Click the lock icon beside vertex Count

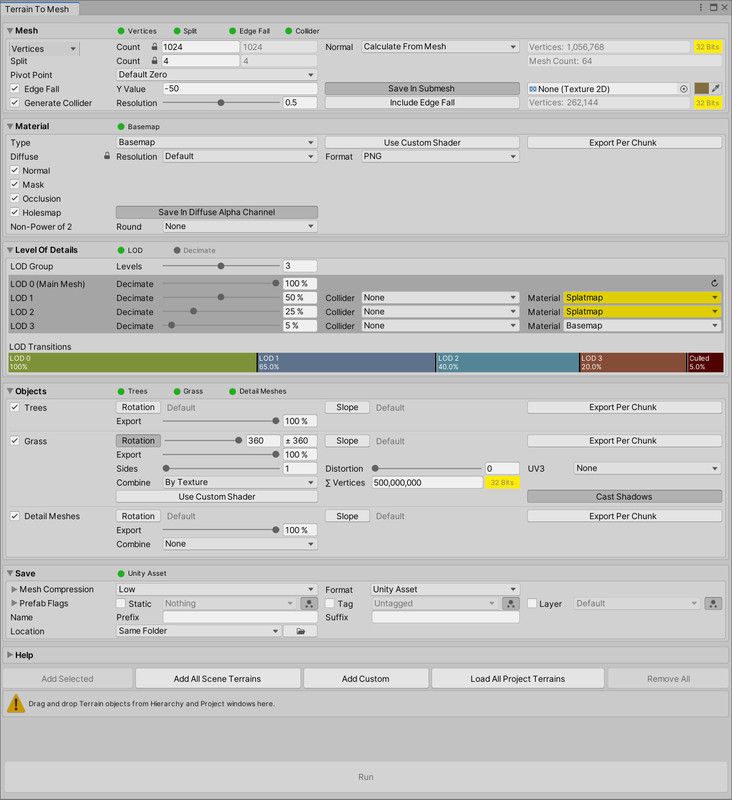[x=154, y=47]
